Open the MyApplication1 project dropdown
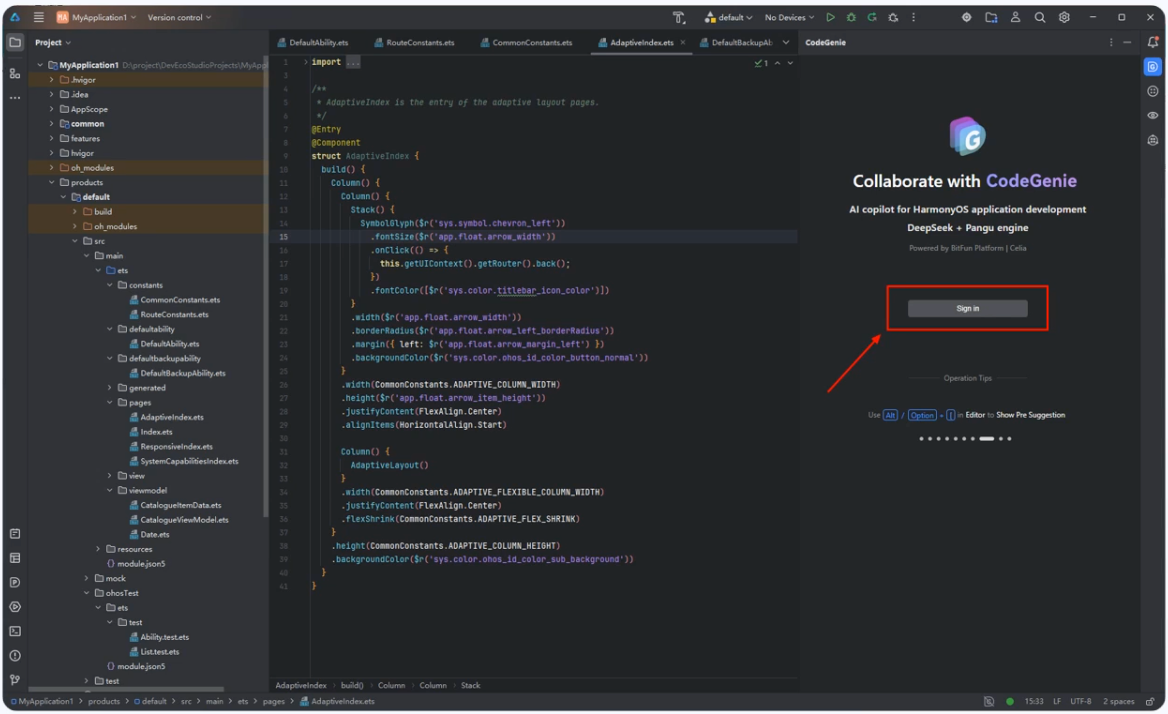 (97, 17)
